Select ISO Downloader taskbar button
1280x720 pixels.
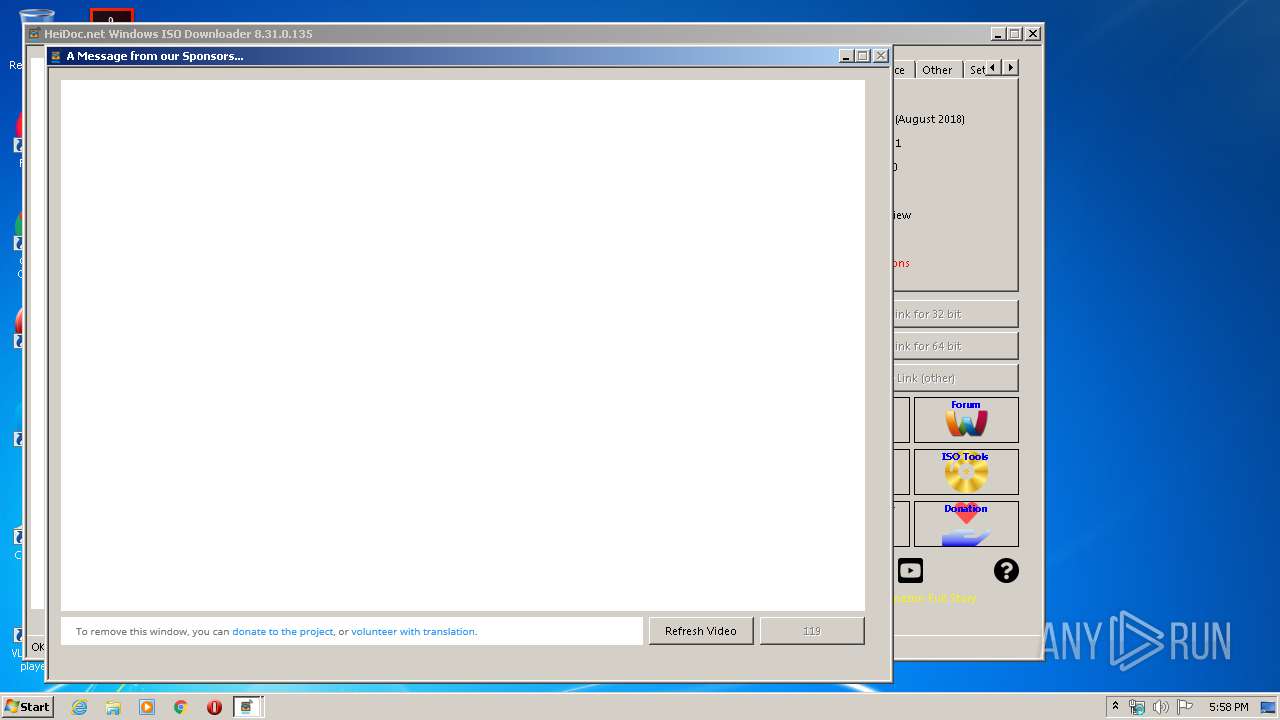[248, 707]
